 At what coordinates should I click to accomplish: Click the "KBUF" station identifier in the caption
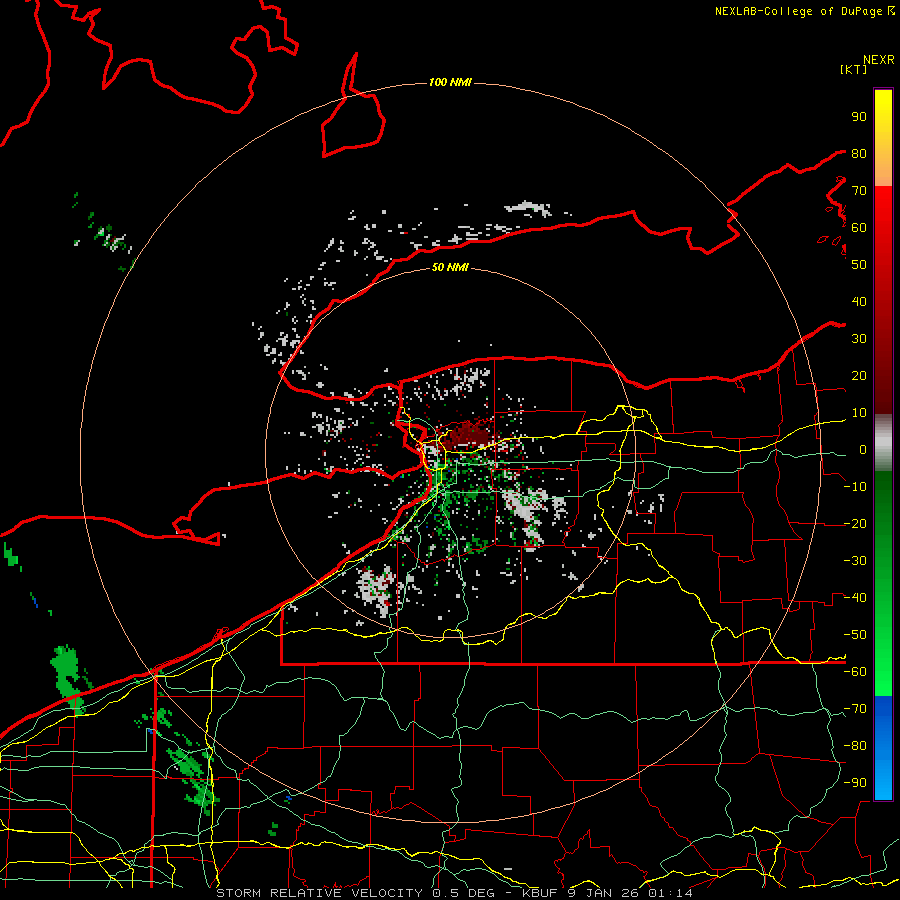coord(540,893)
